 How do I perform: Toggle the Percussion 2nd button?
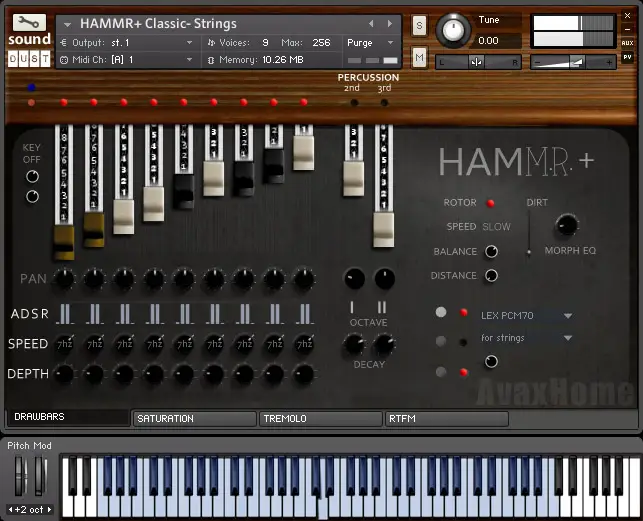[355, 103]
